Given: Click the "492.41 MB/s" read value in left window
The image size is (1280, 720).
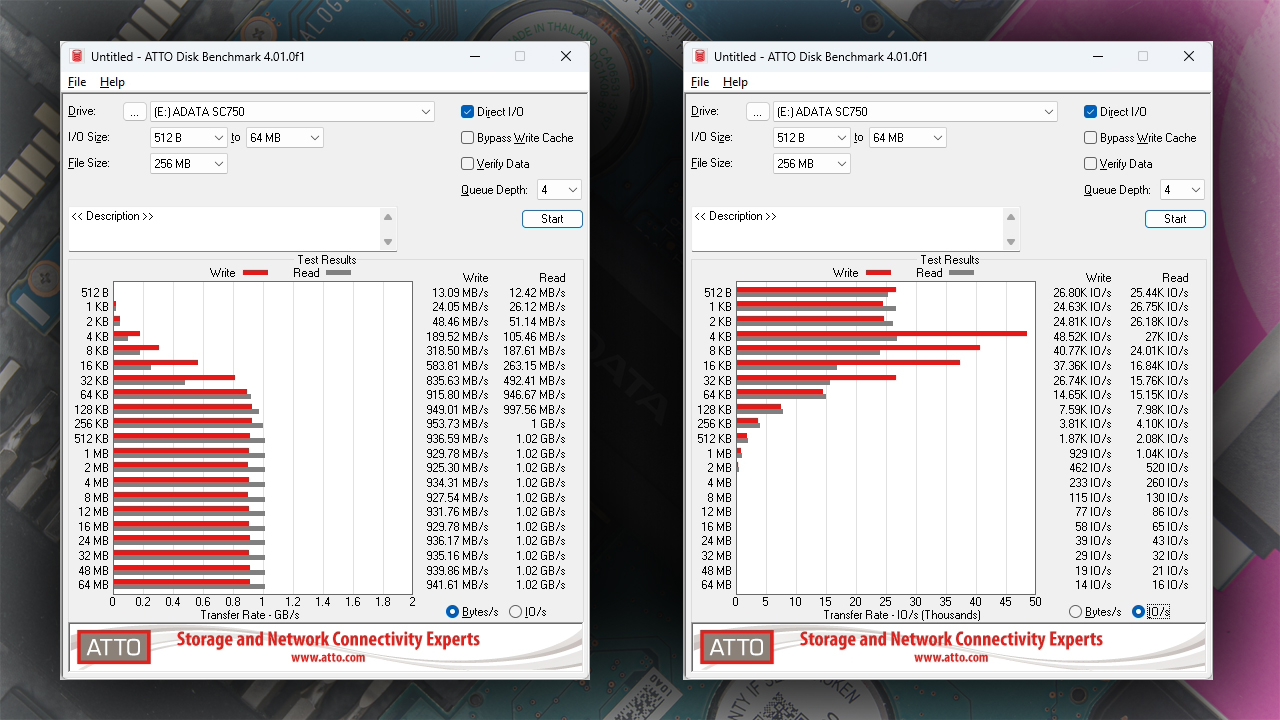Looking at the screenshot, I should 533,381.
